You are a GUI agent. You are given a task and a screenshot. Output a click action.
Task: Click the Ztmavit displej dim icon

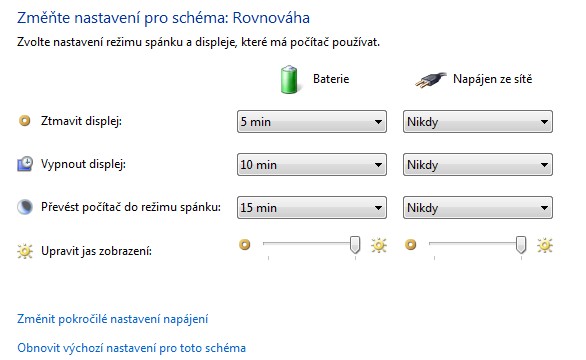pyautogui.click(x=25, y=121)
